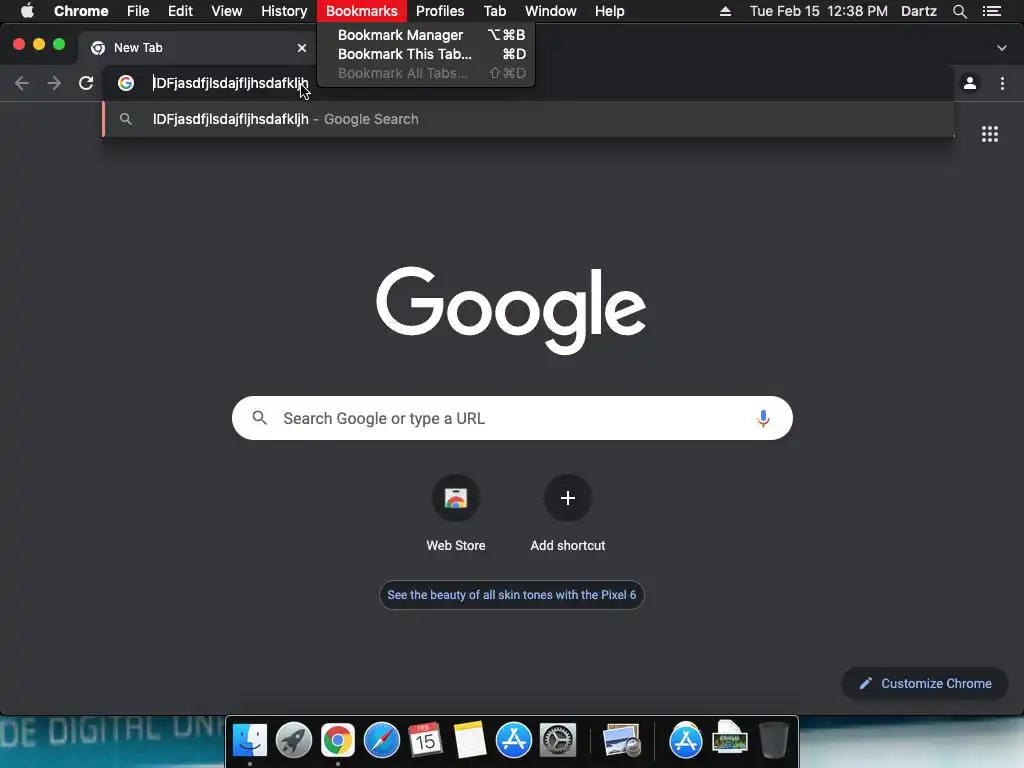Open the Tab menu
This screenshot has width=1024, height=768.
(x=494, y=11)
